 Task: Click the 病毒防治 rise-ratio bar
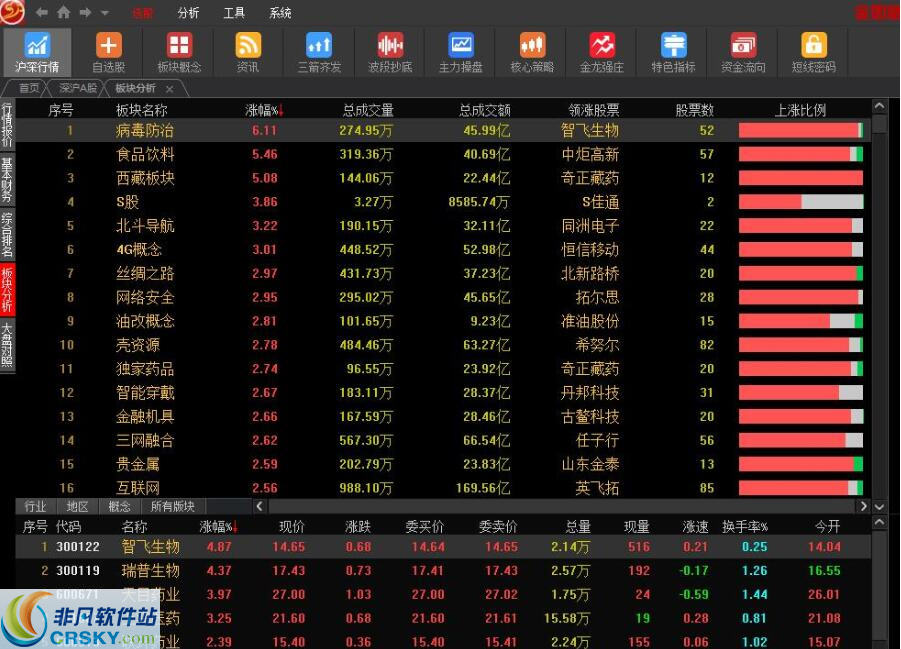tap(800, 130)
